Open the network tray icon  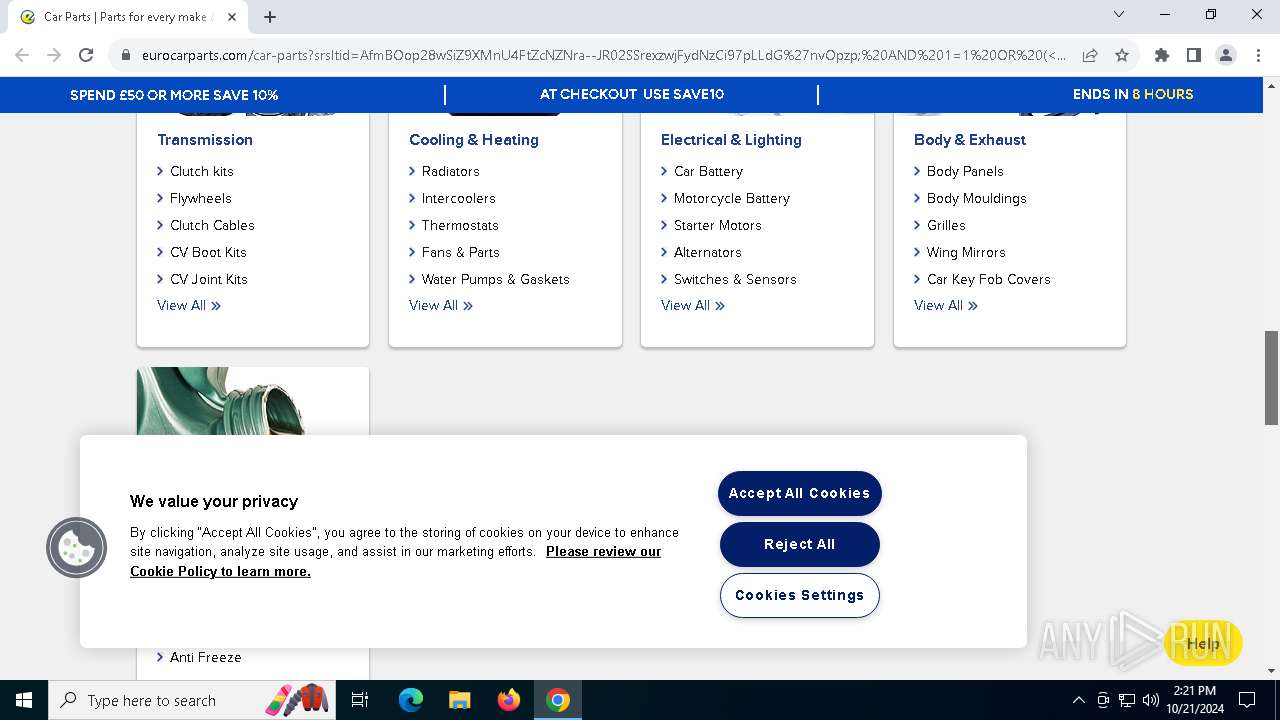coord(1127,700)
